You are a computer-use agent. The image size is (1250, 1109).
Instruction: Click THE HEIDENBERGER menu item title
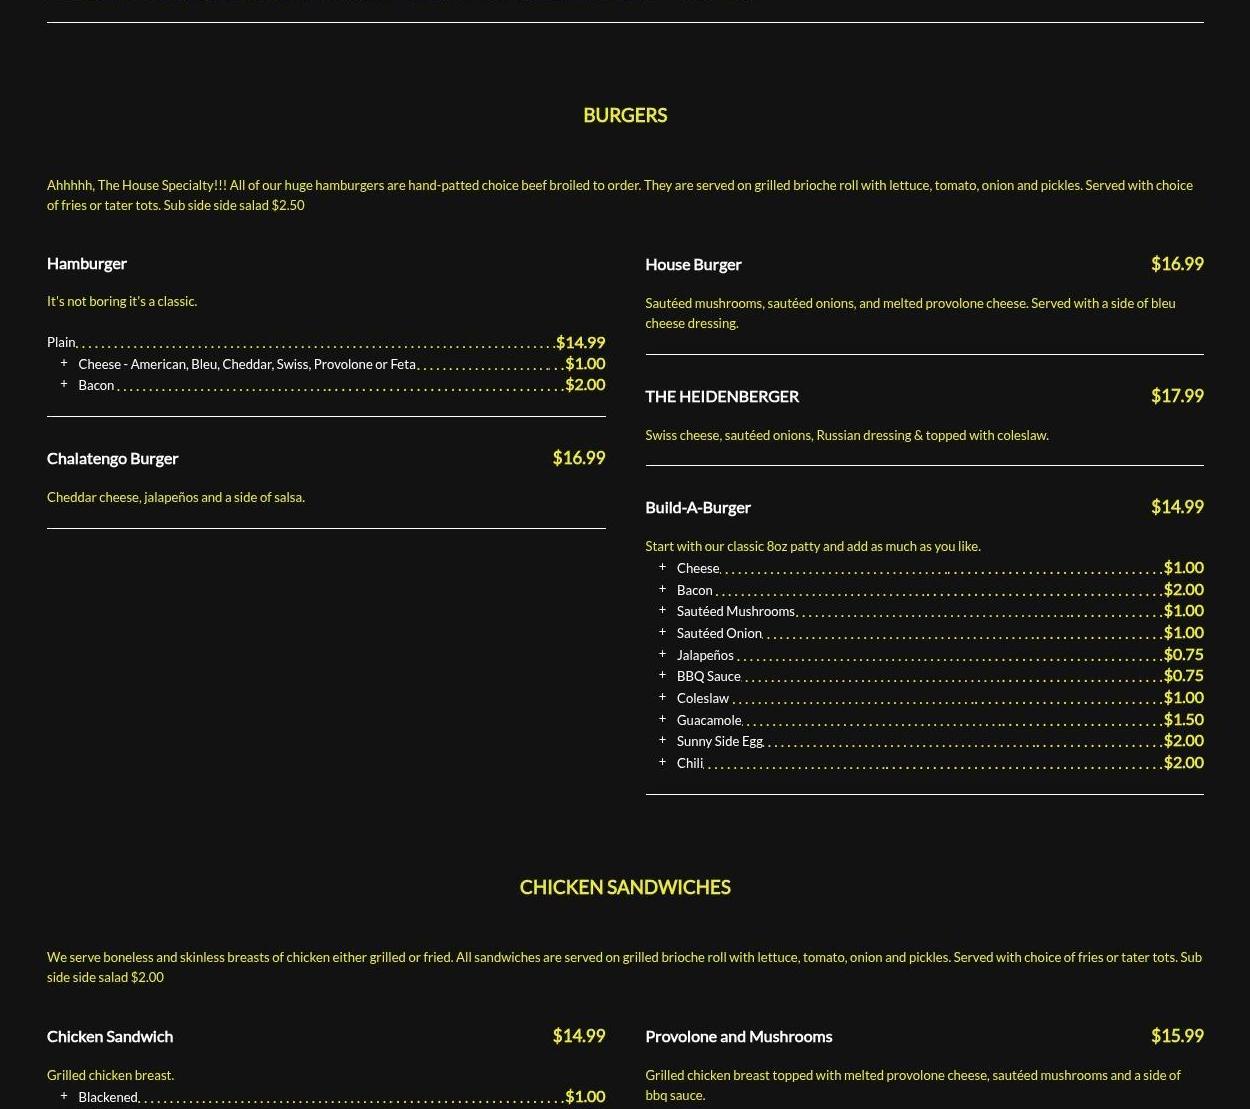click(721, 396)
